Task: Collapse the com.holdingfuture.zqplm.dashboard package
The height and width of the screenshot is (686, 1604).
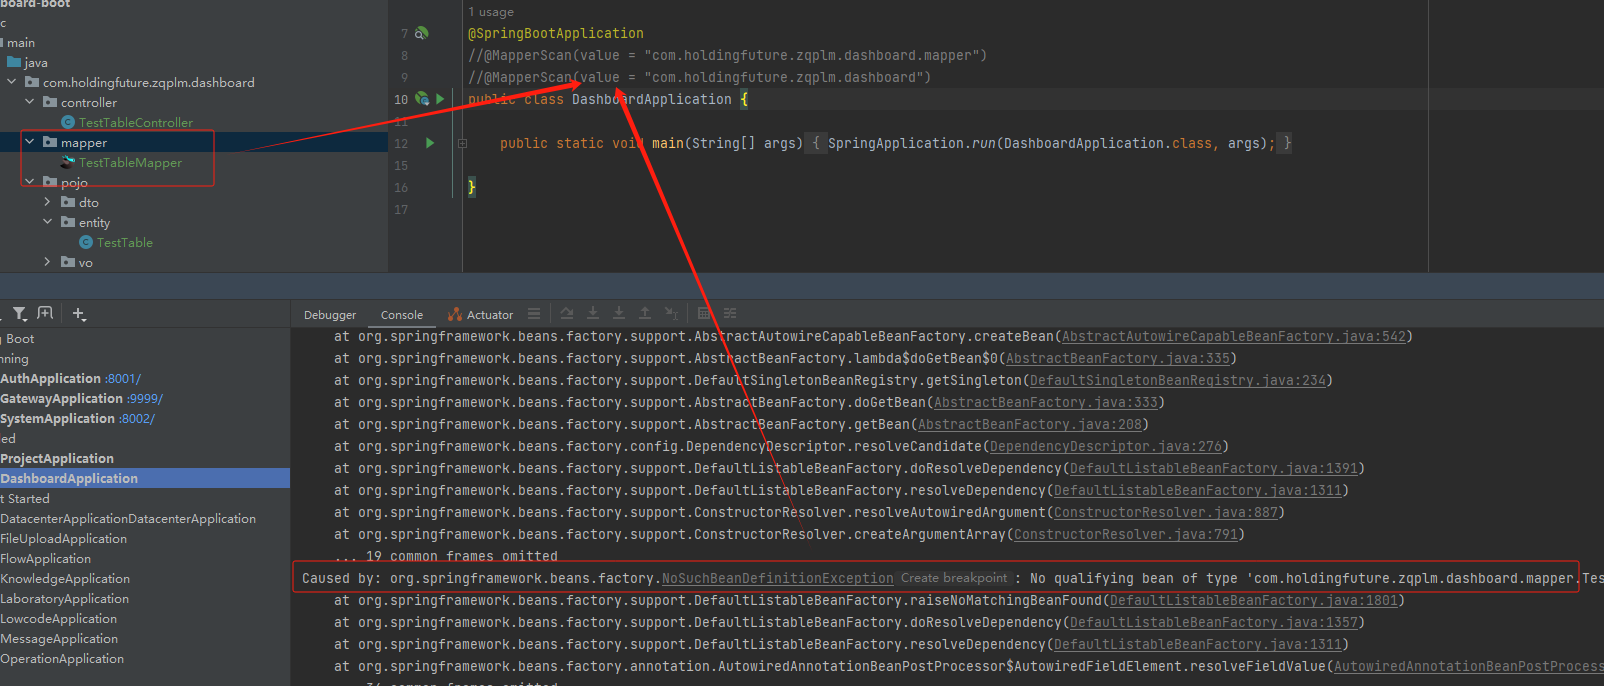Action: coord(11,82)
